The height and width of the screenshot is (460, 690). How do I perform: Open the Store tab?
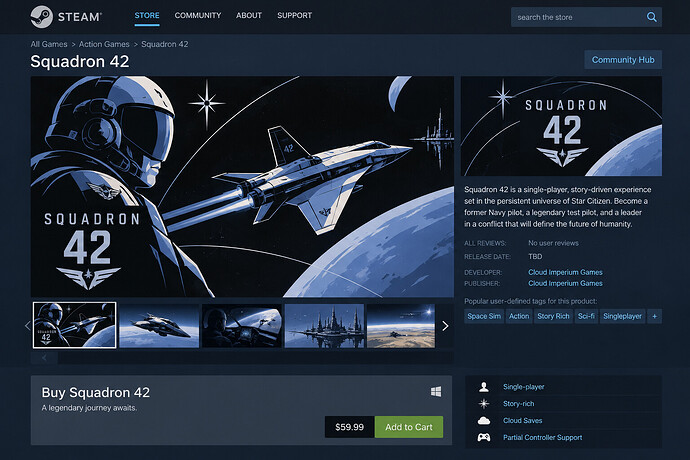point(147,15)
